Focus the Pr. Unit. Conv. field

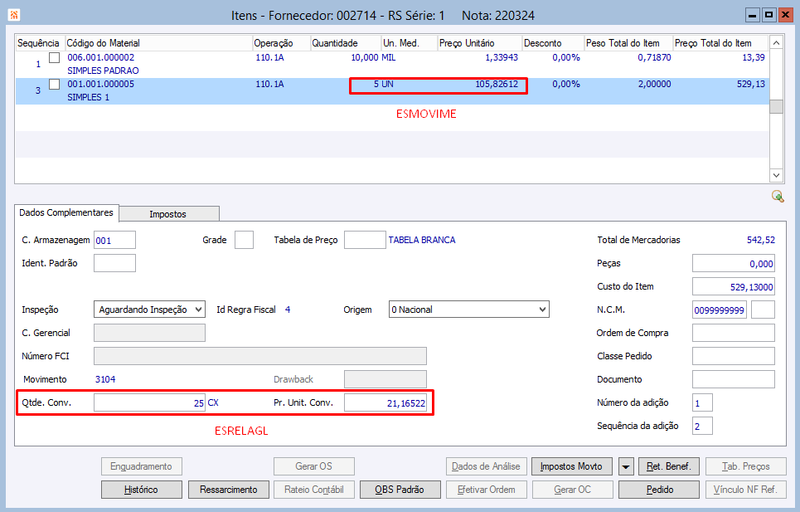385,403
